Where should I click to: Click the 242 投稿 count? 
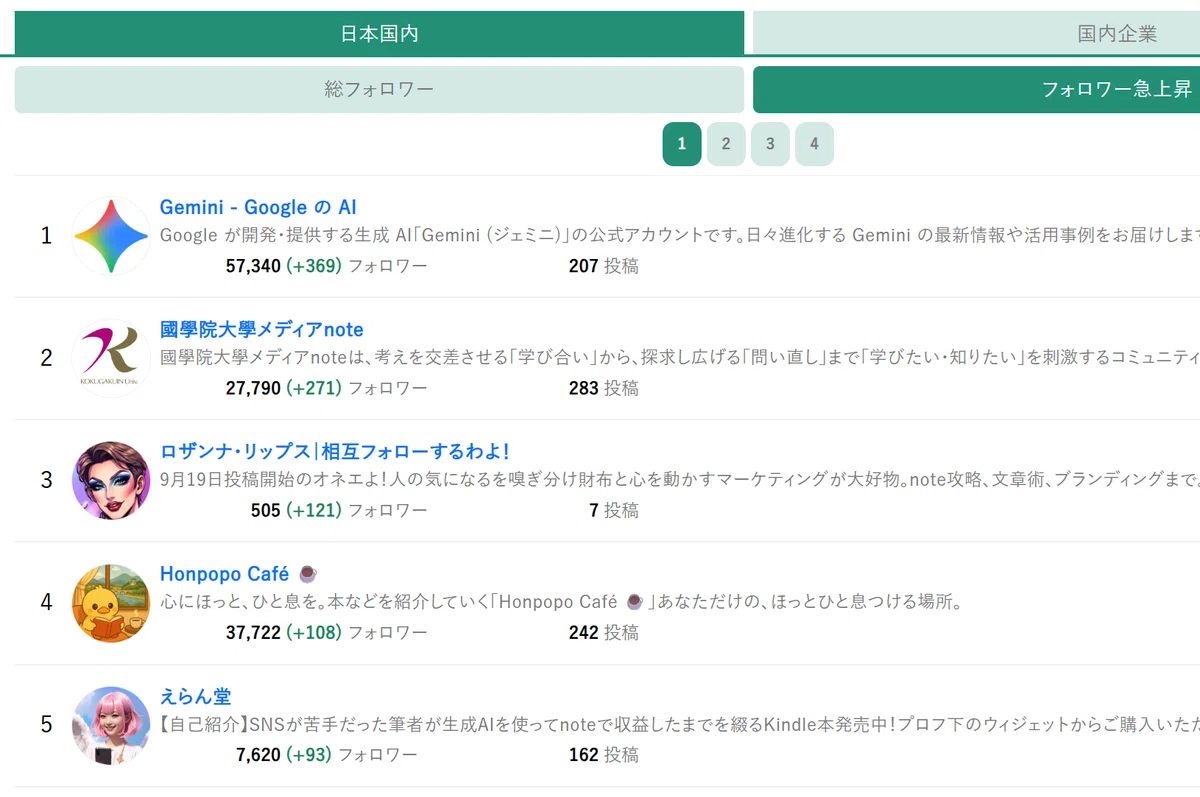604,632
